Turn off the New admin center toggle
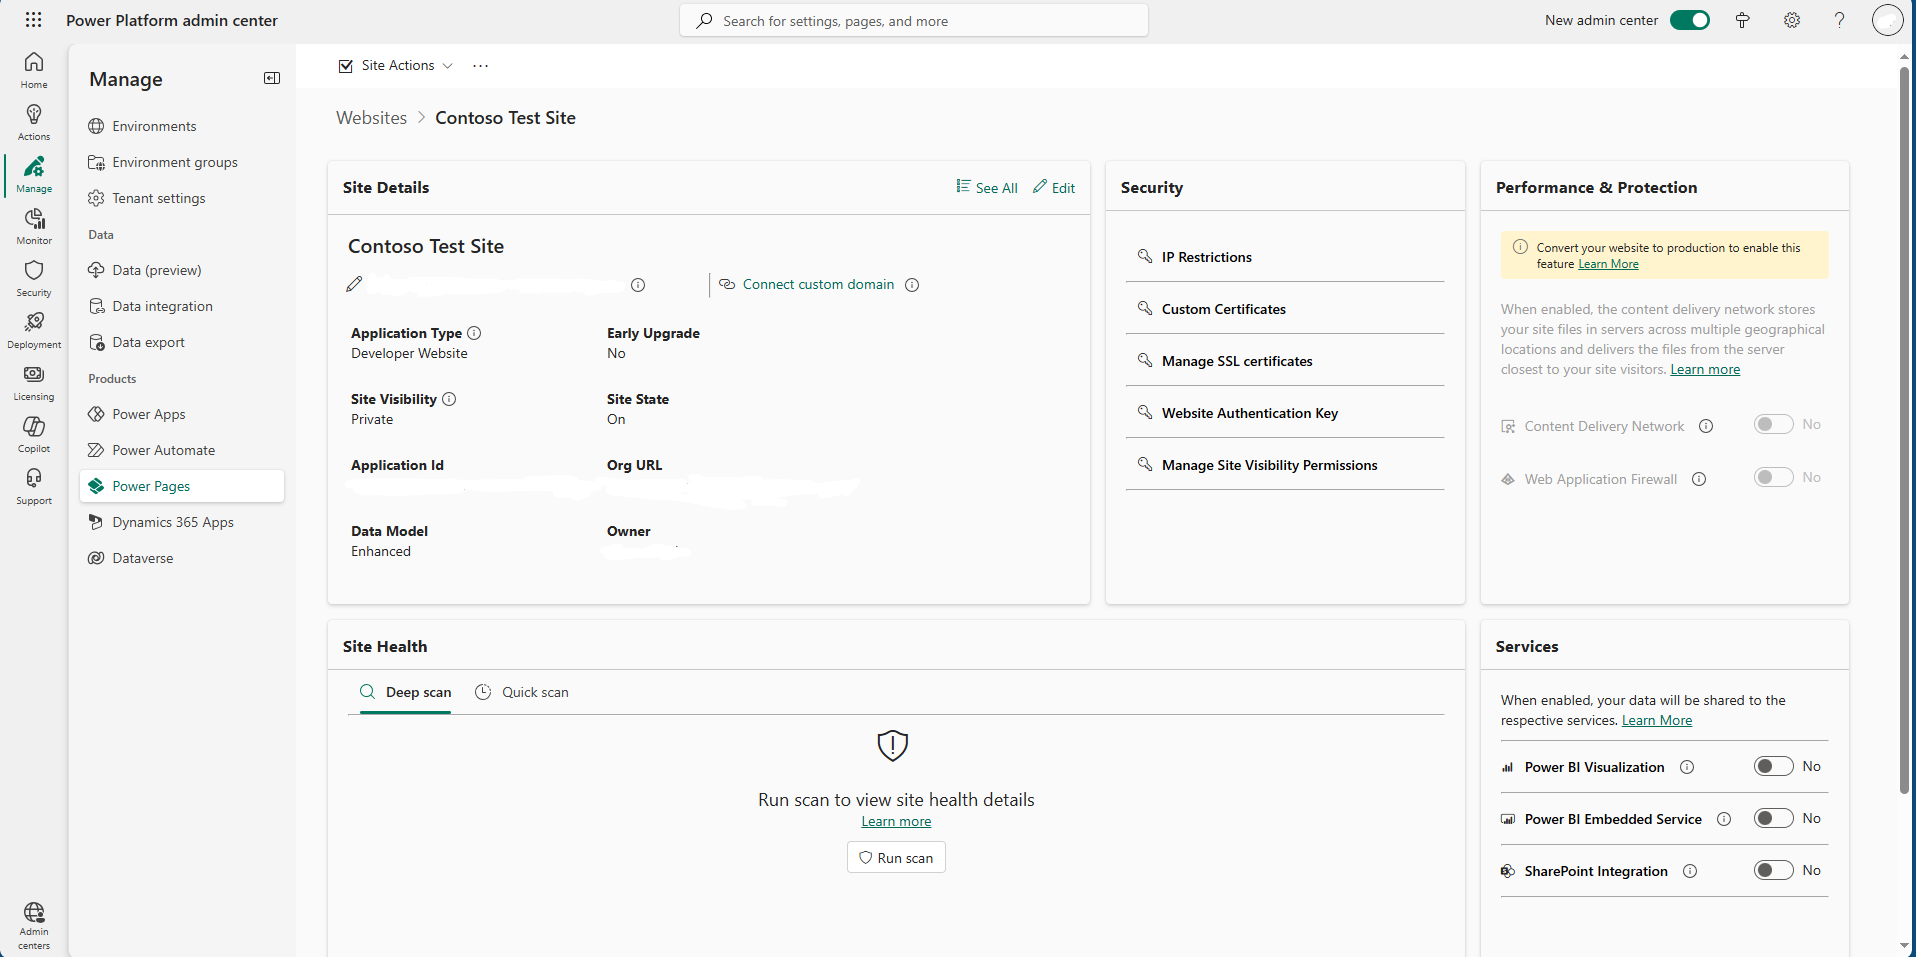Image resolution: width=1916 pixels, height=957 pixels. pos(1690,20)
